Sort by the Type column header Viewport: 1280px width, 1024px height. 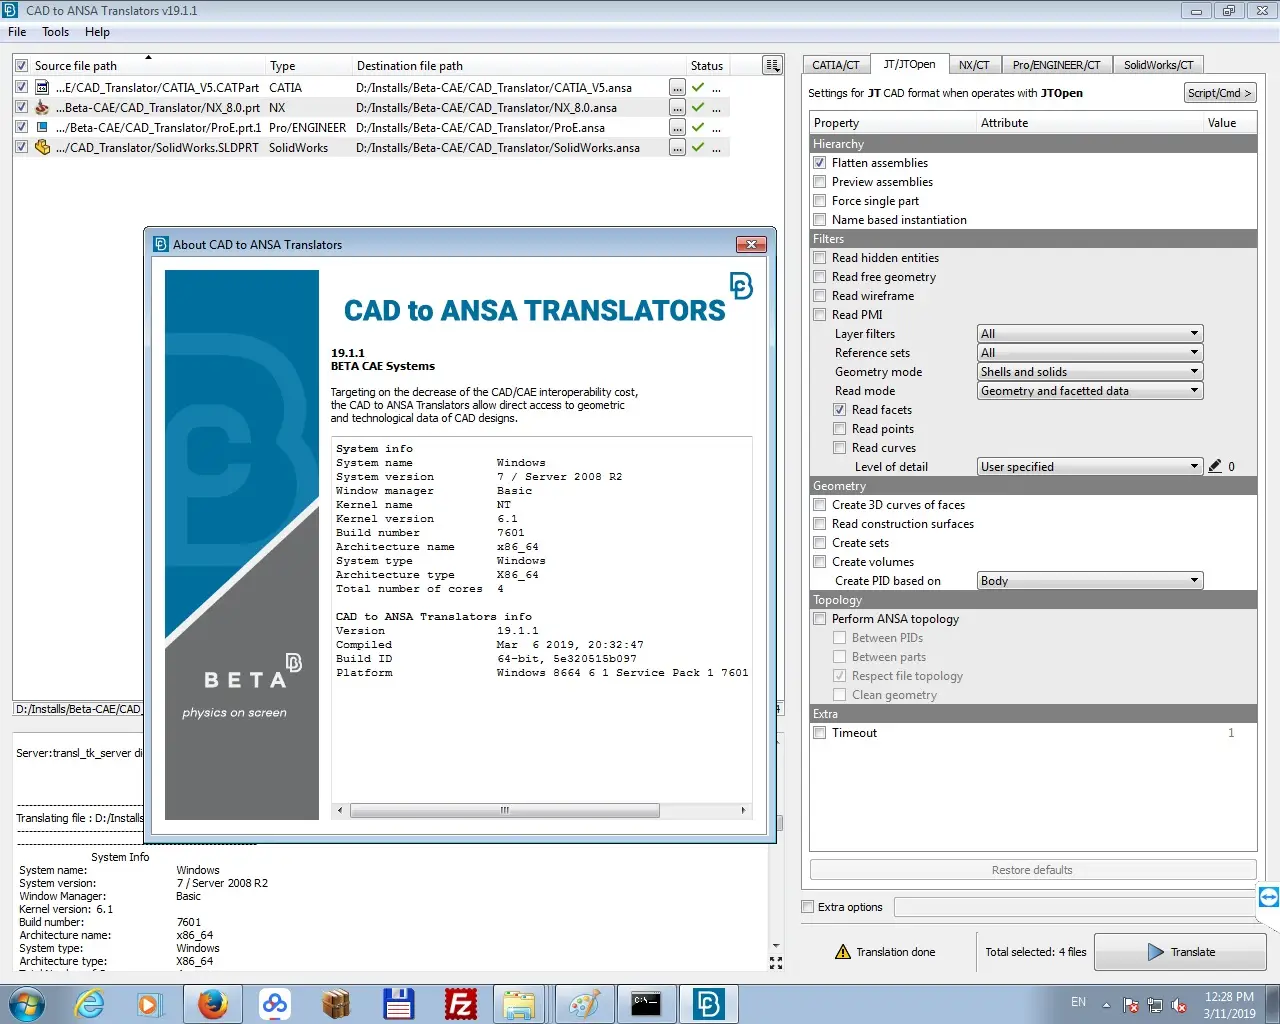pos(308,66)
